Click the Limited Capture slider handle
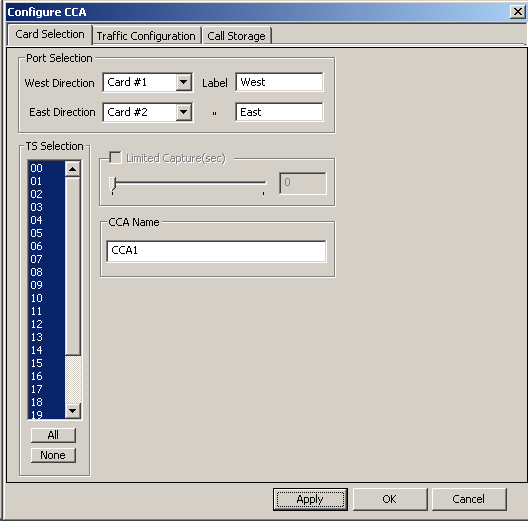The image size is (528, 521). click(112, 184)
